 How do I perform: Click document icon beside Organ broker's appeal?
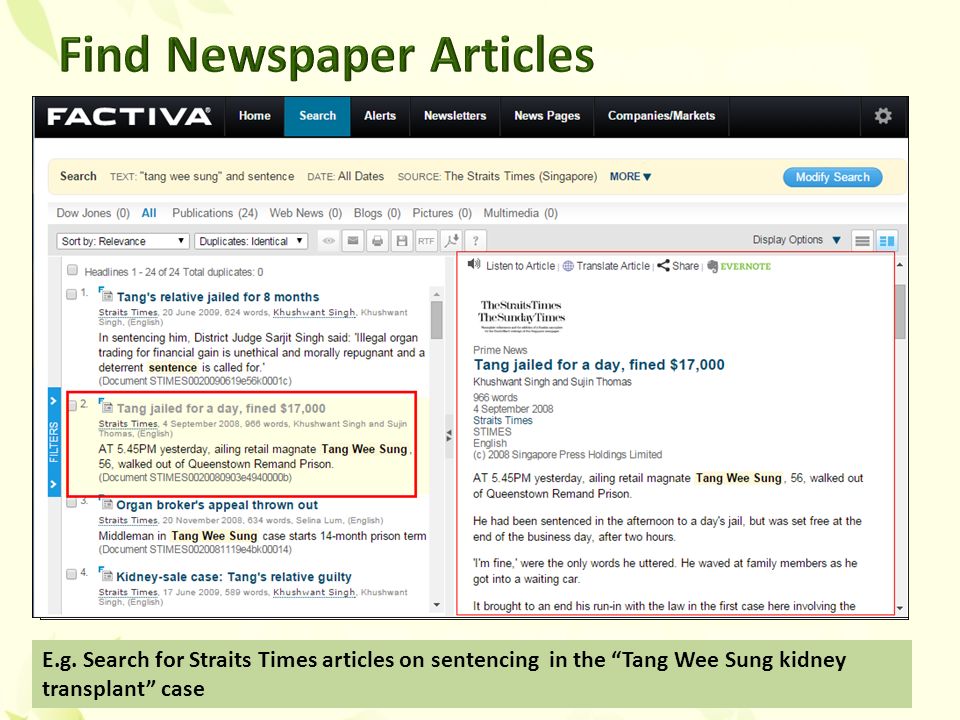tap(107, 504)
